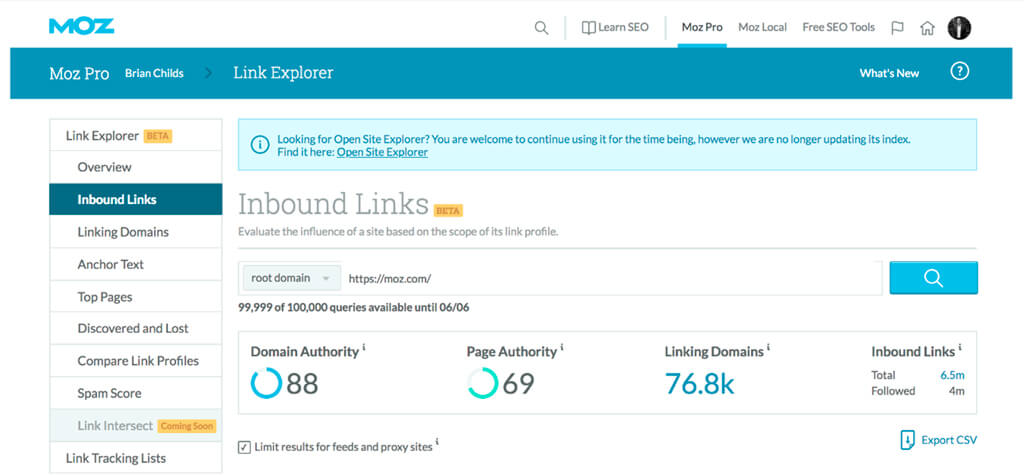This screenshot has width=1024, height=475.
Task: Click the 6.5m total inbound links value
Action: pyautogui.click(x=952, y=375)
